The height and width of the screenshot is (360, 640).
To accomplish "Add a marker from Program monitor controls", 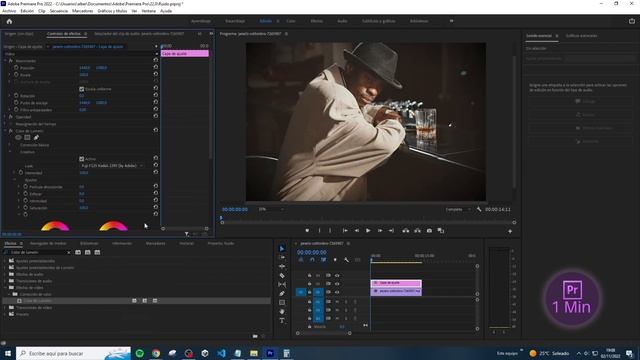I will (x=307, y=231).
